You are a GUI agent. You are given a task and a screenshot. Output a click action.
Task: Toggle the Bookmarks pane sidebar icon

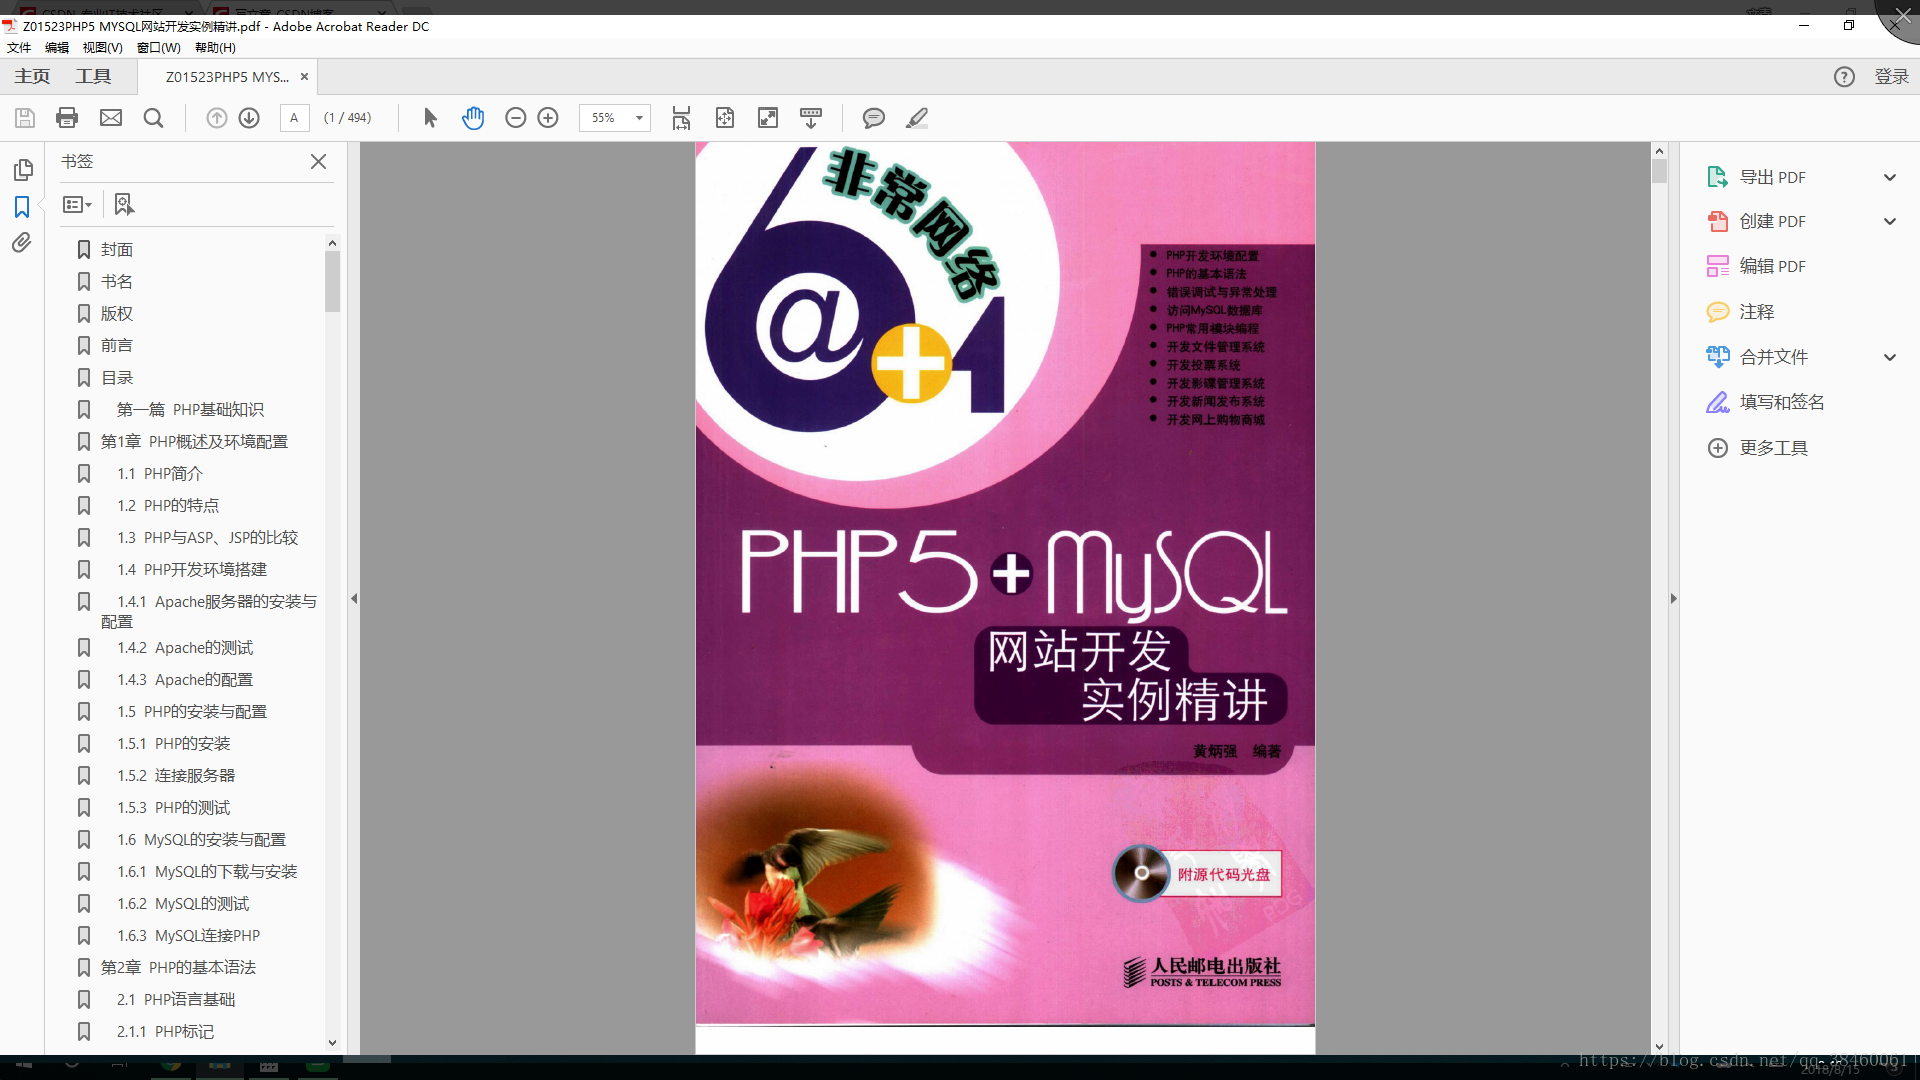pos(22,207)
